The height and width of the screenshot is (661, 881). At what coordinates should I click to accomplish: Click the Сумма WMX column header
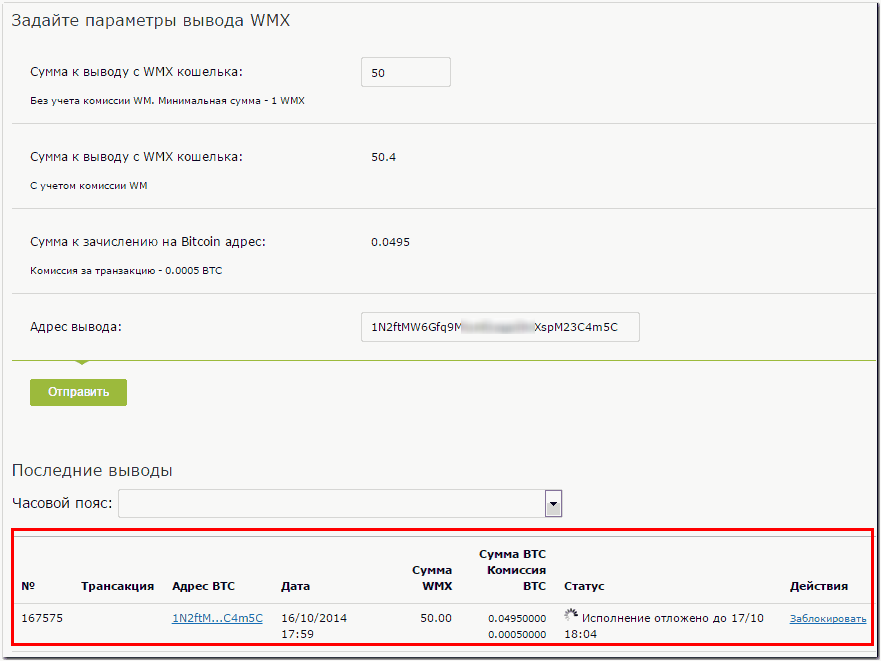coord(432,578)
